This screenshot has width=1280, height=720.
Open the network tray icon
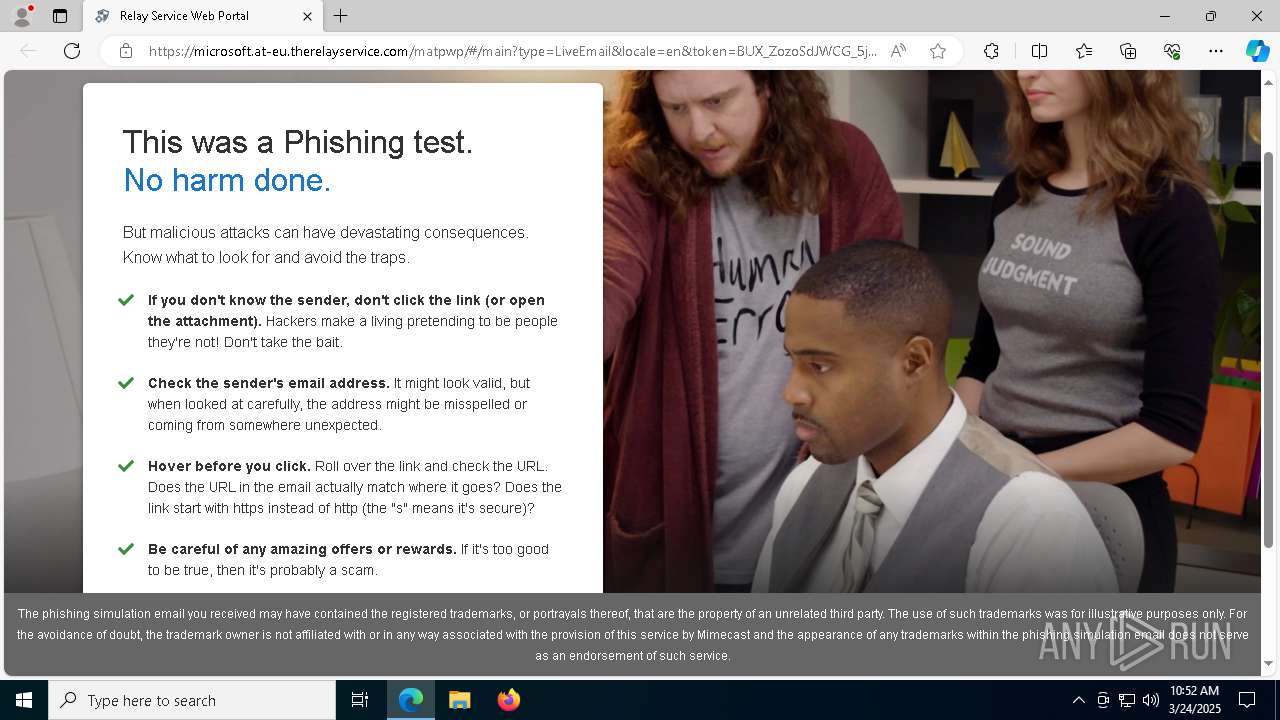click(x=1127, y=700)
